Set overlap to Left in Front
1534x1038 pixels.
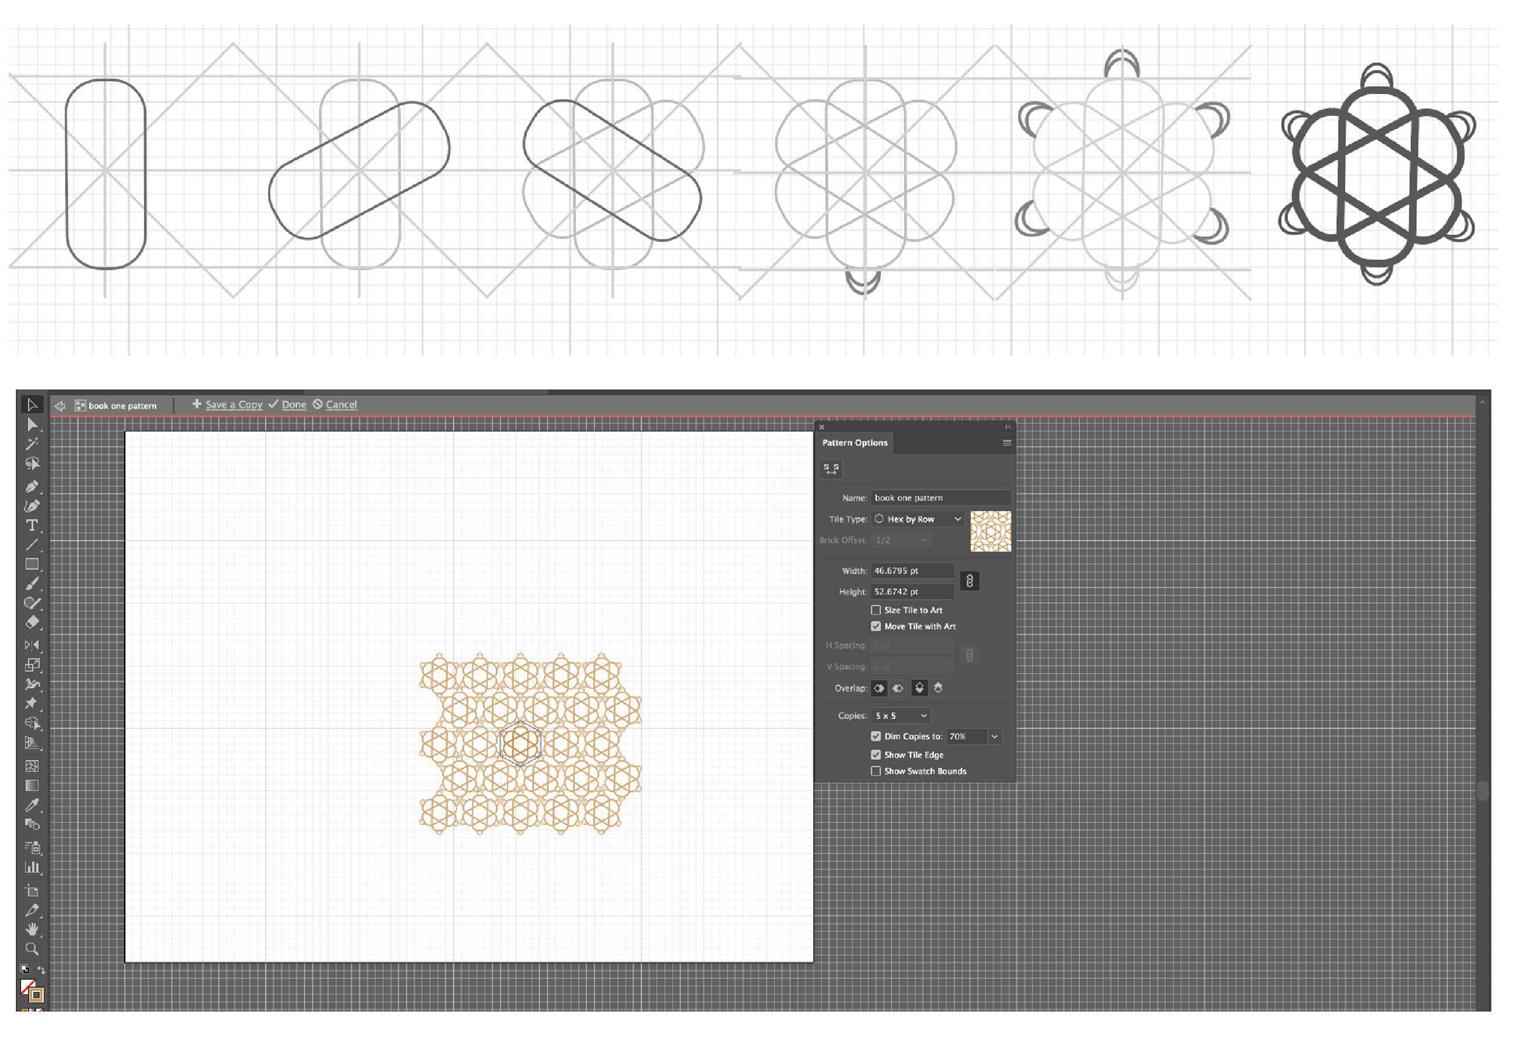(x=879, y=688)
